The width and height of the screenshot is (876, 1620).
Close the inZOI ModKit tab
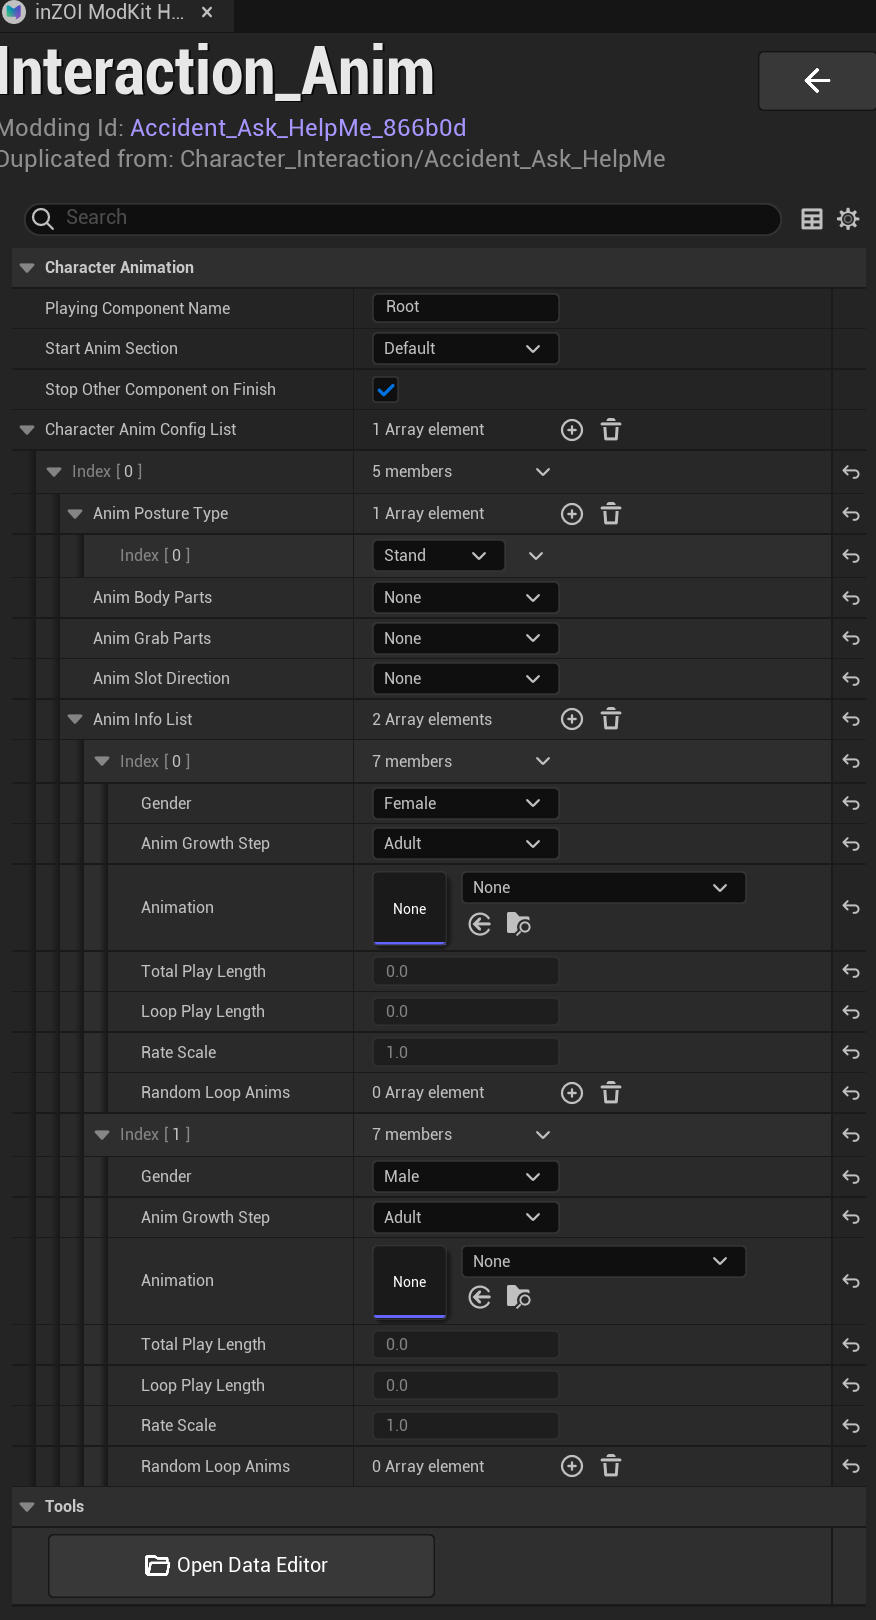pyautogui.click(x=207, y=13)
